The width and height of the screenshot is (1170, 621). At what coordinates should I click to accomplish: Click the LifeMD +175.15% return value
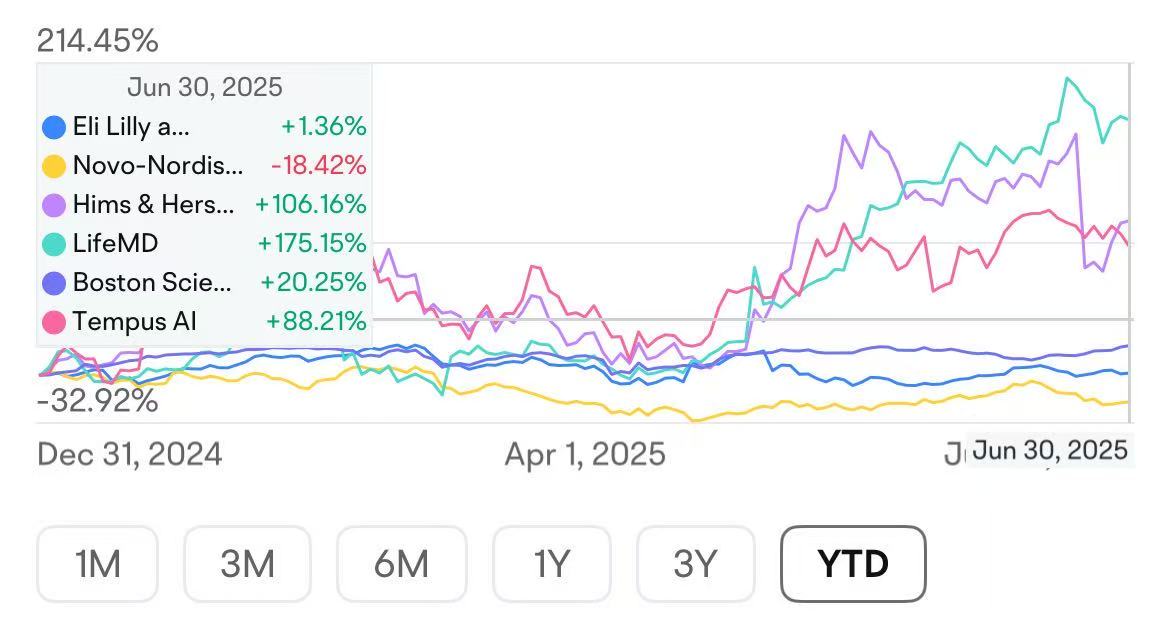tap(312, 244)
